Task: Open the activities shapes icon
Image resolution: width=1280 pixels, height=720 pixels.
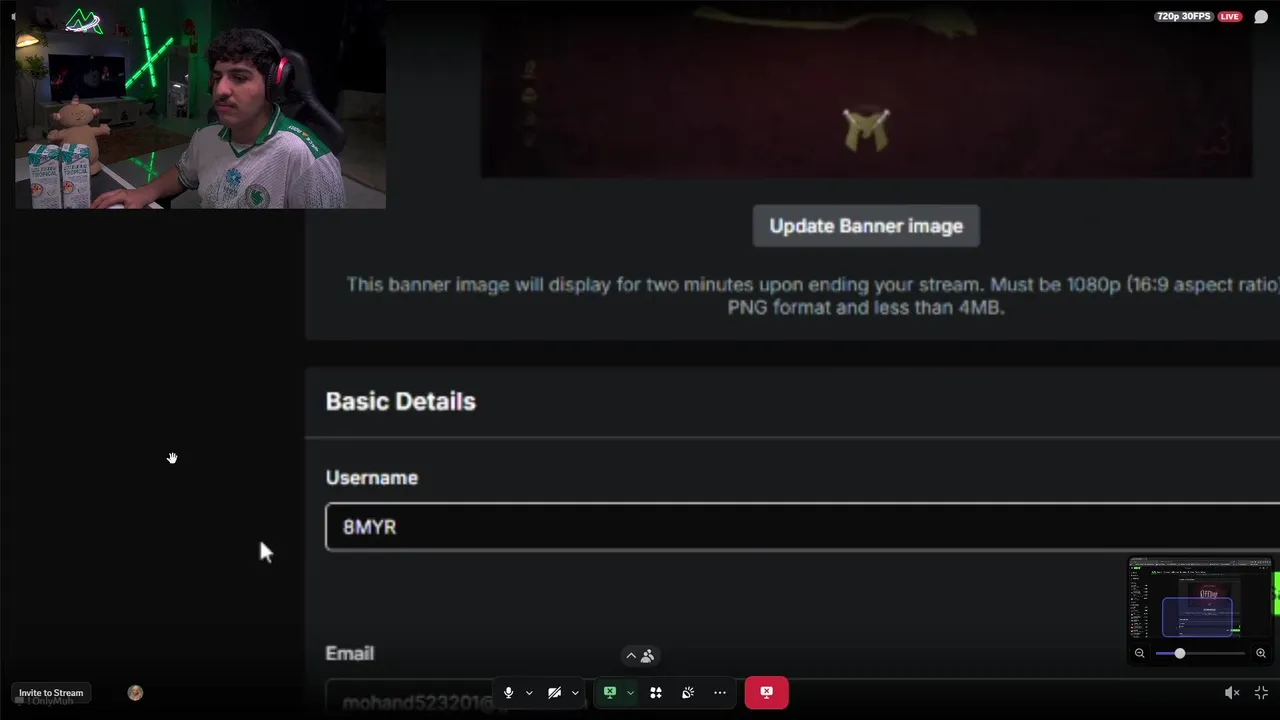Action: click(x=656, y=692)
